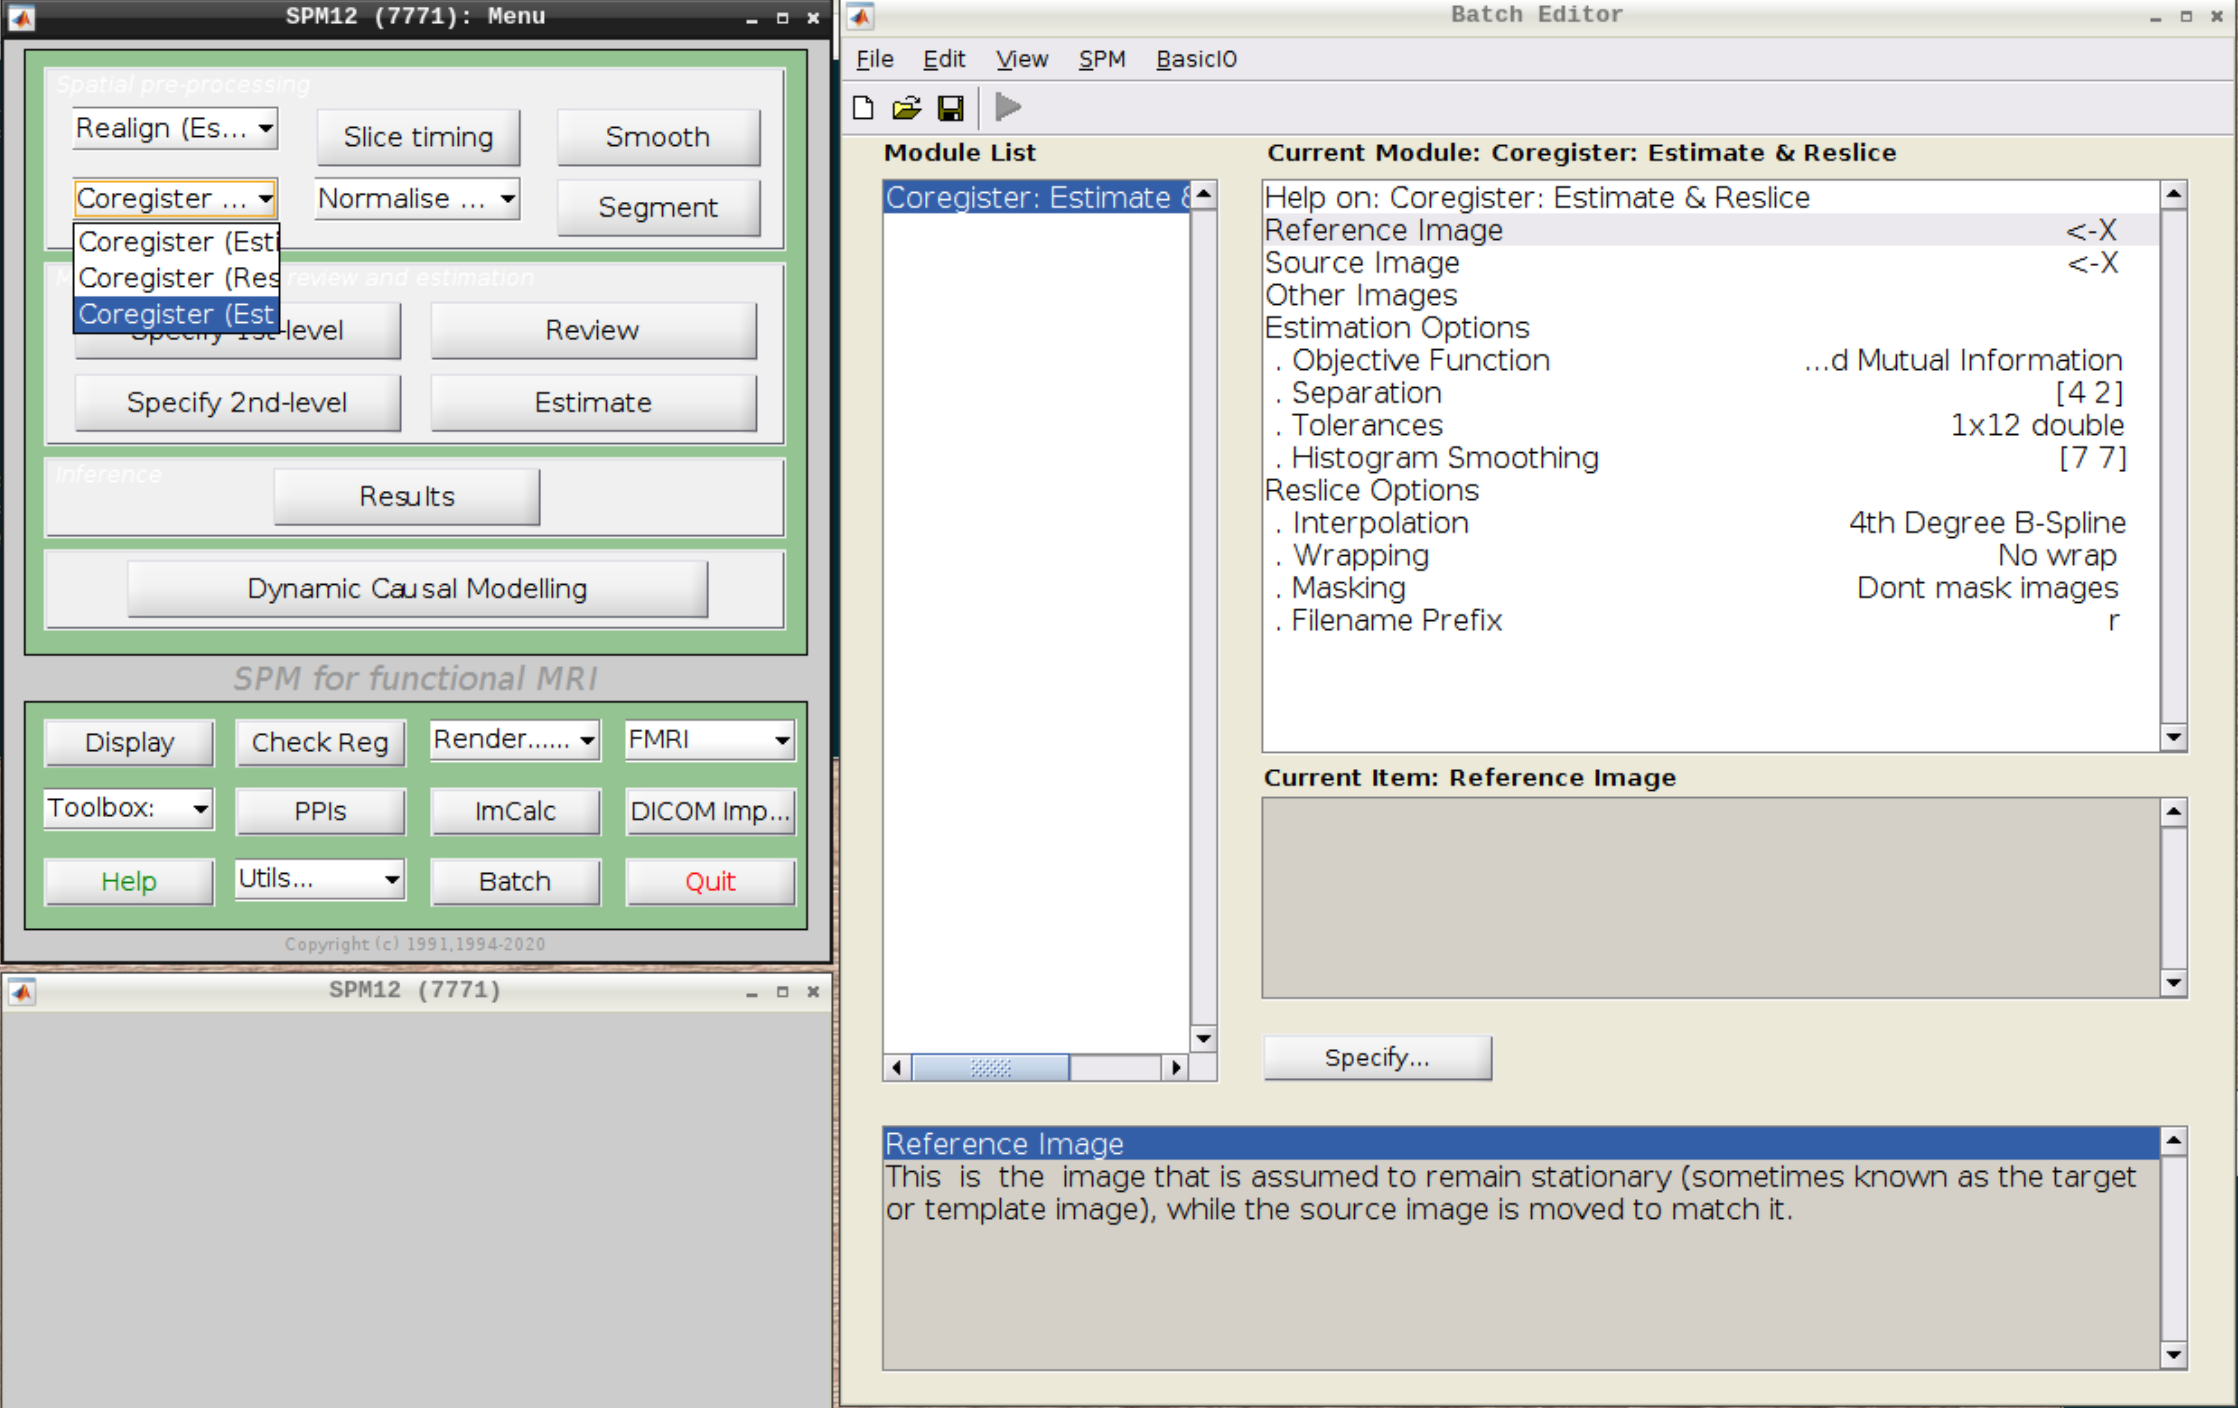The width and height of the screenshot is (2238, 1408).
Task: Select the Interpolation option
Action: click(x=1710, y=523)
